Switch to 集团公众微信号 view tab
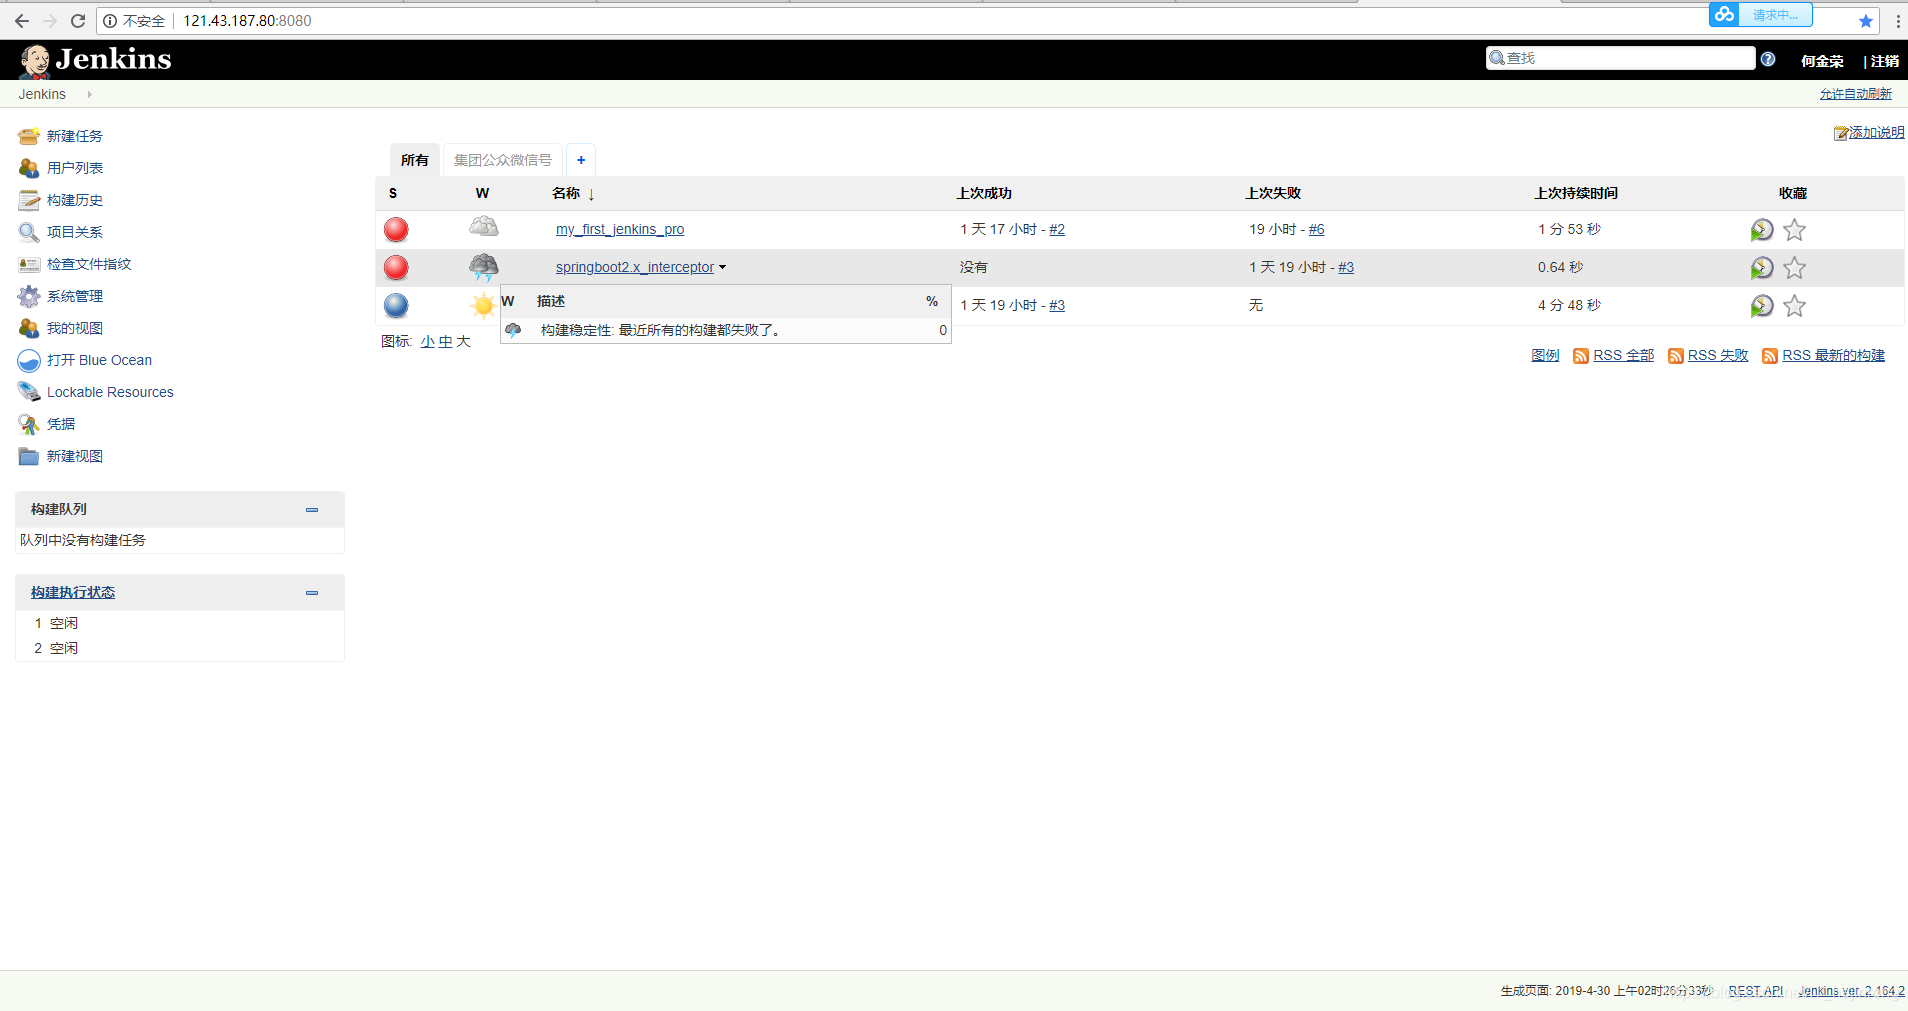 [503, 160]
